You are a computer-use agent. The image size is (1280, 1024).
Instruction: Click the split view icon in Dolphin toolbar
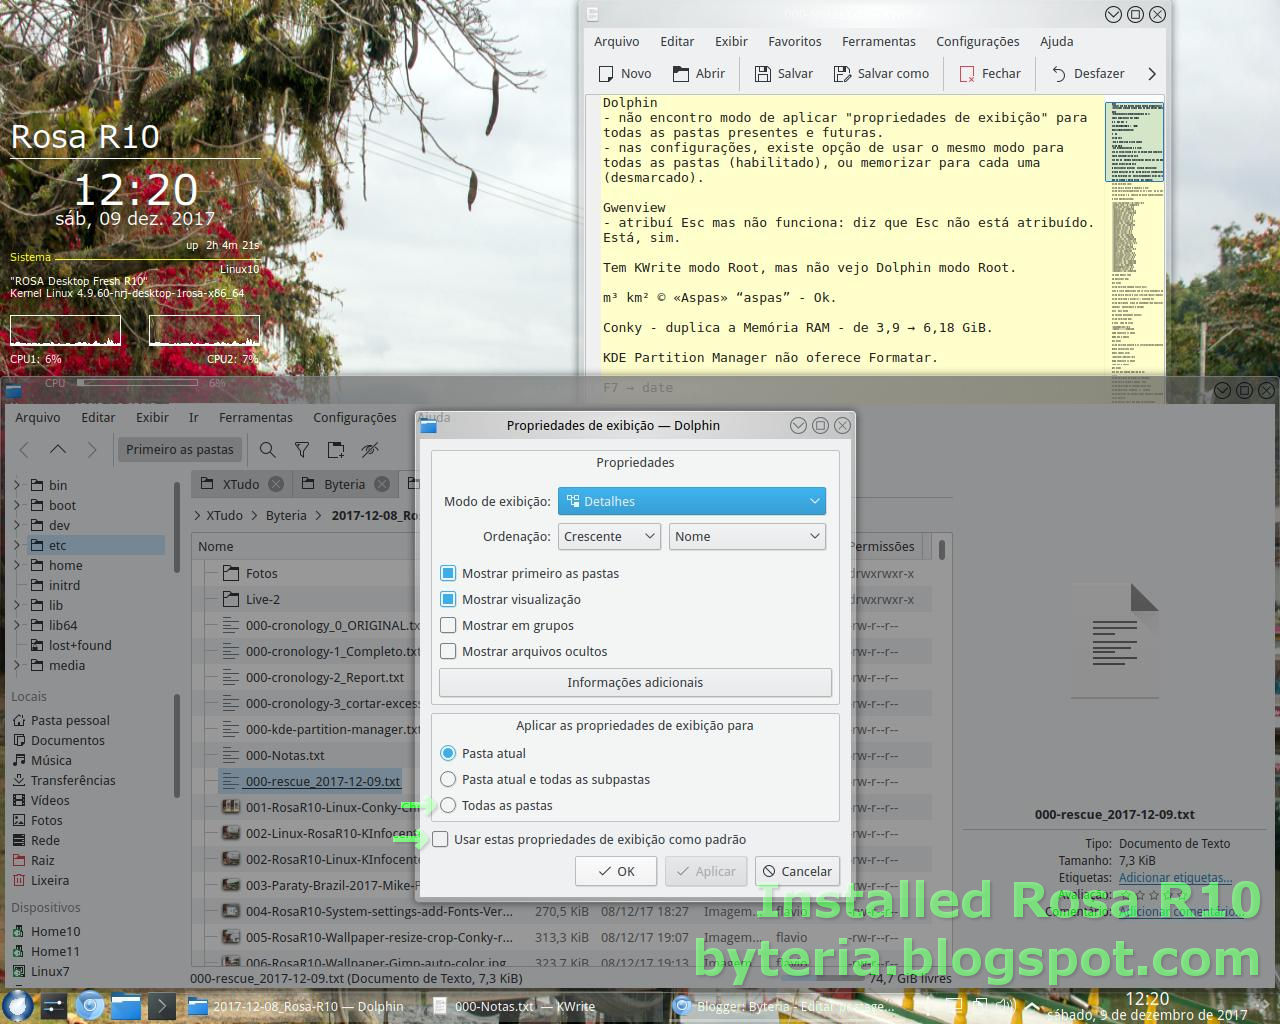click(335, 449)
